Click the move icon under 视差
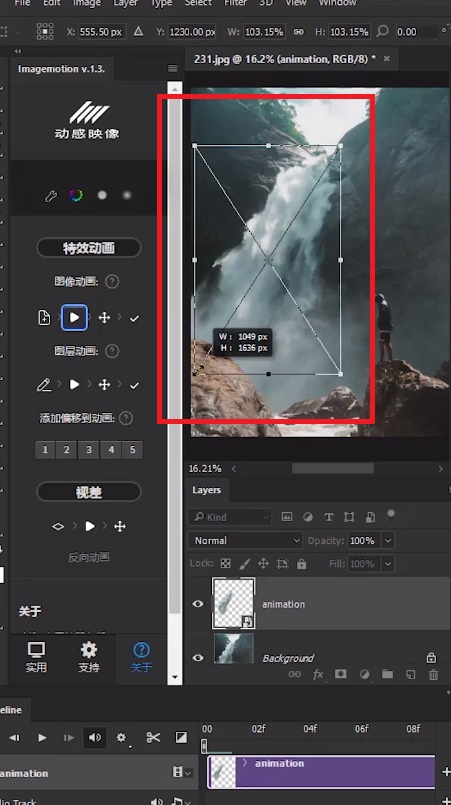 click(120, 526)
